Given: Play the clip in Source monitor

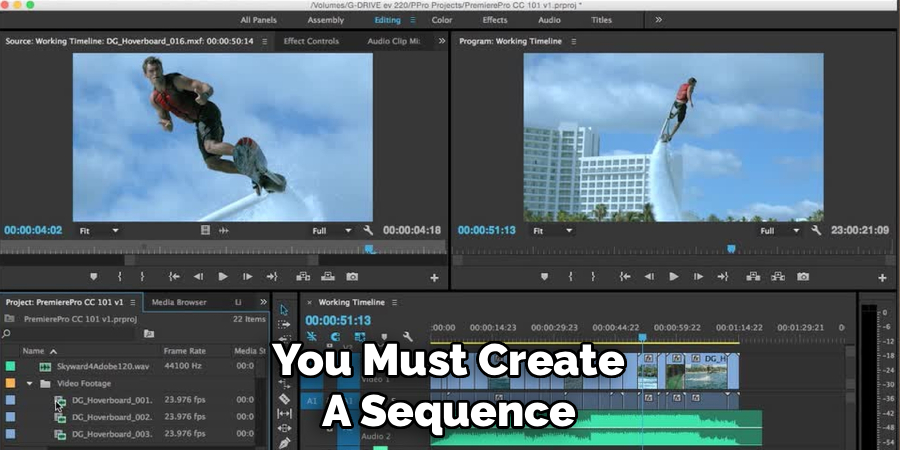Looking at the screenshot, I should pos(223,277).
